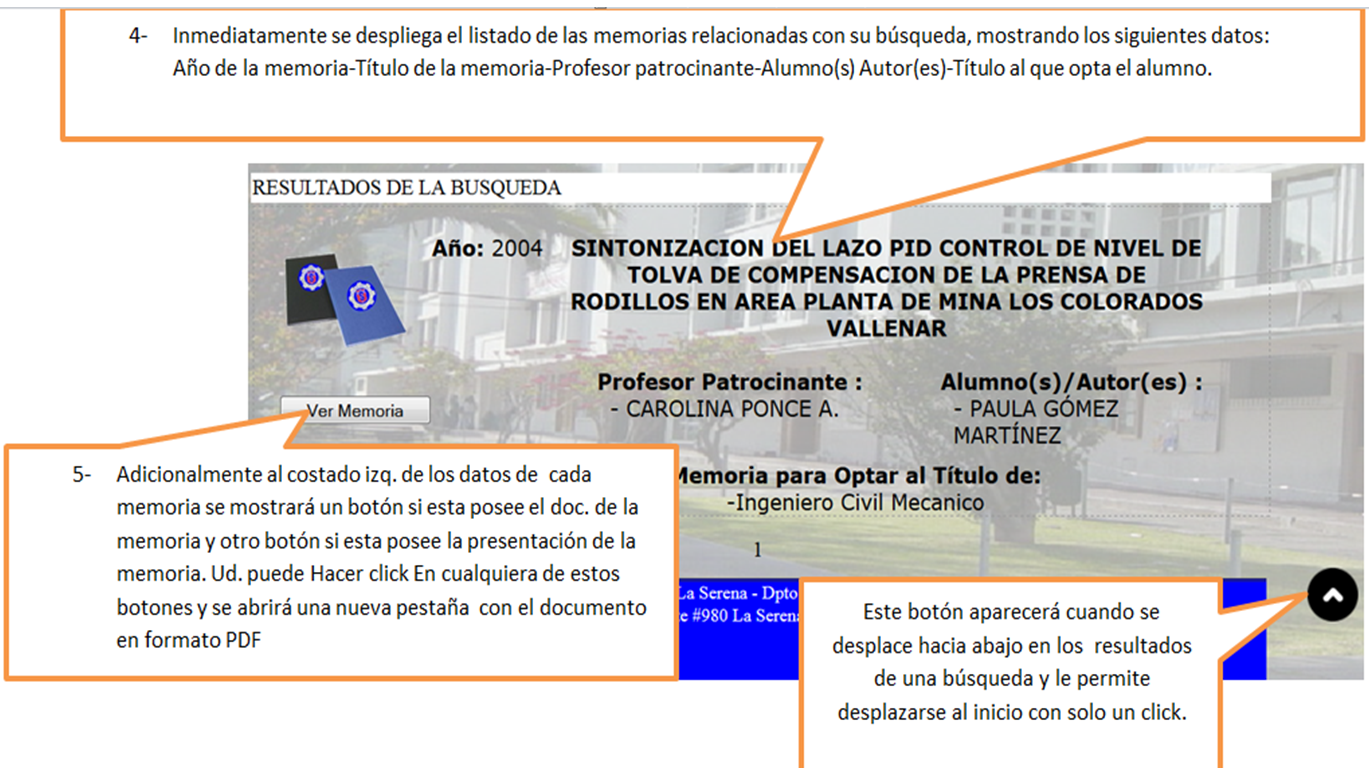Click the memoria book covers thumbnail

pyautogui.click(x=346, y=299)
